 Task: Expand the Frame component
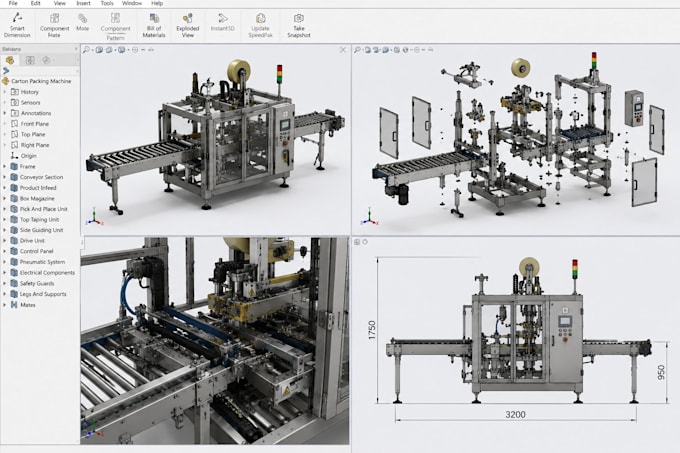[5, 166]
